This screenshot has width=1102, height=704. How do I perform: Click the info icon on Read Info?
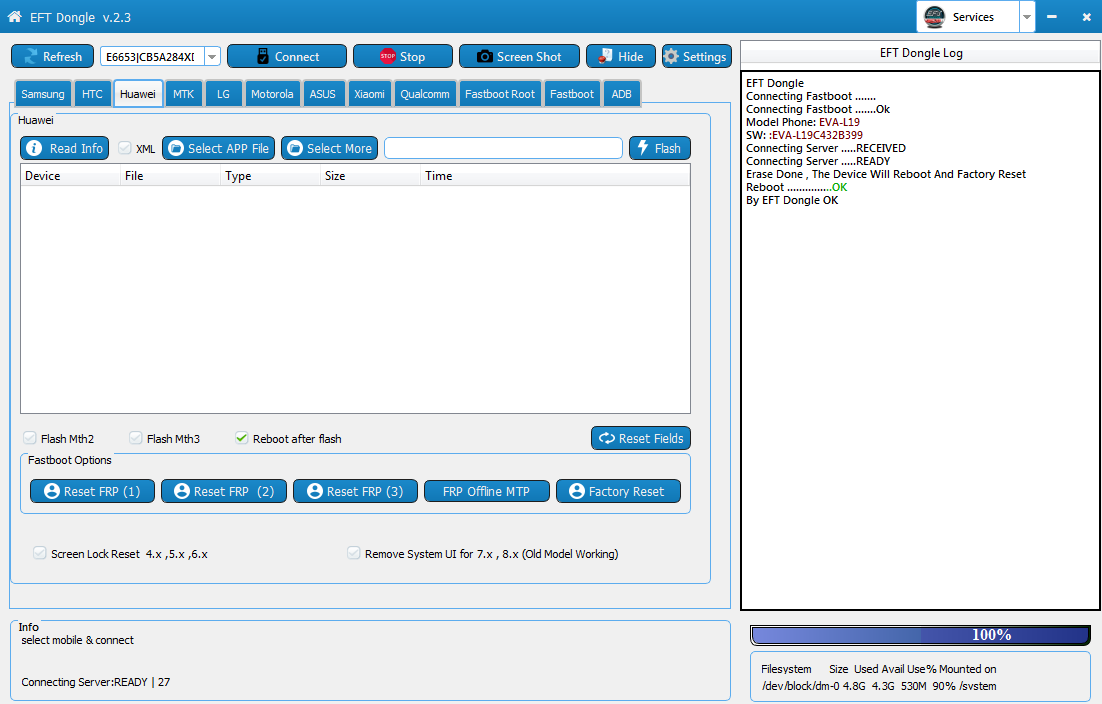[x=34, y=148]
